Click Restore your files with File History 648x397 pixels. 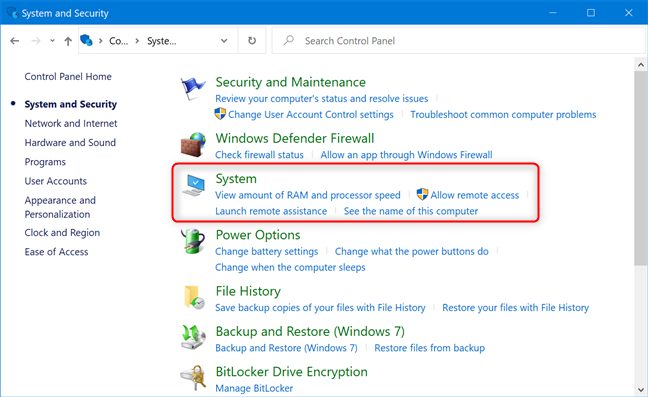click(515, 308)
